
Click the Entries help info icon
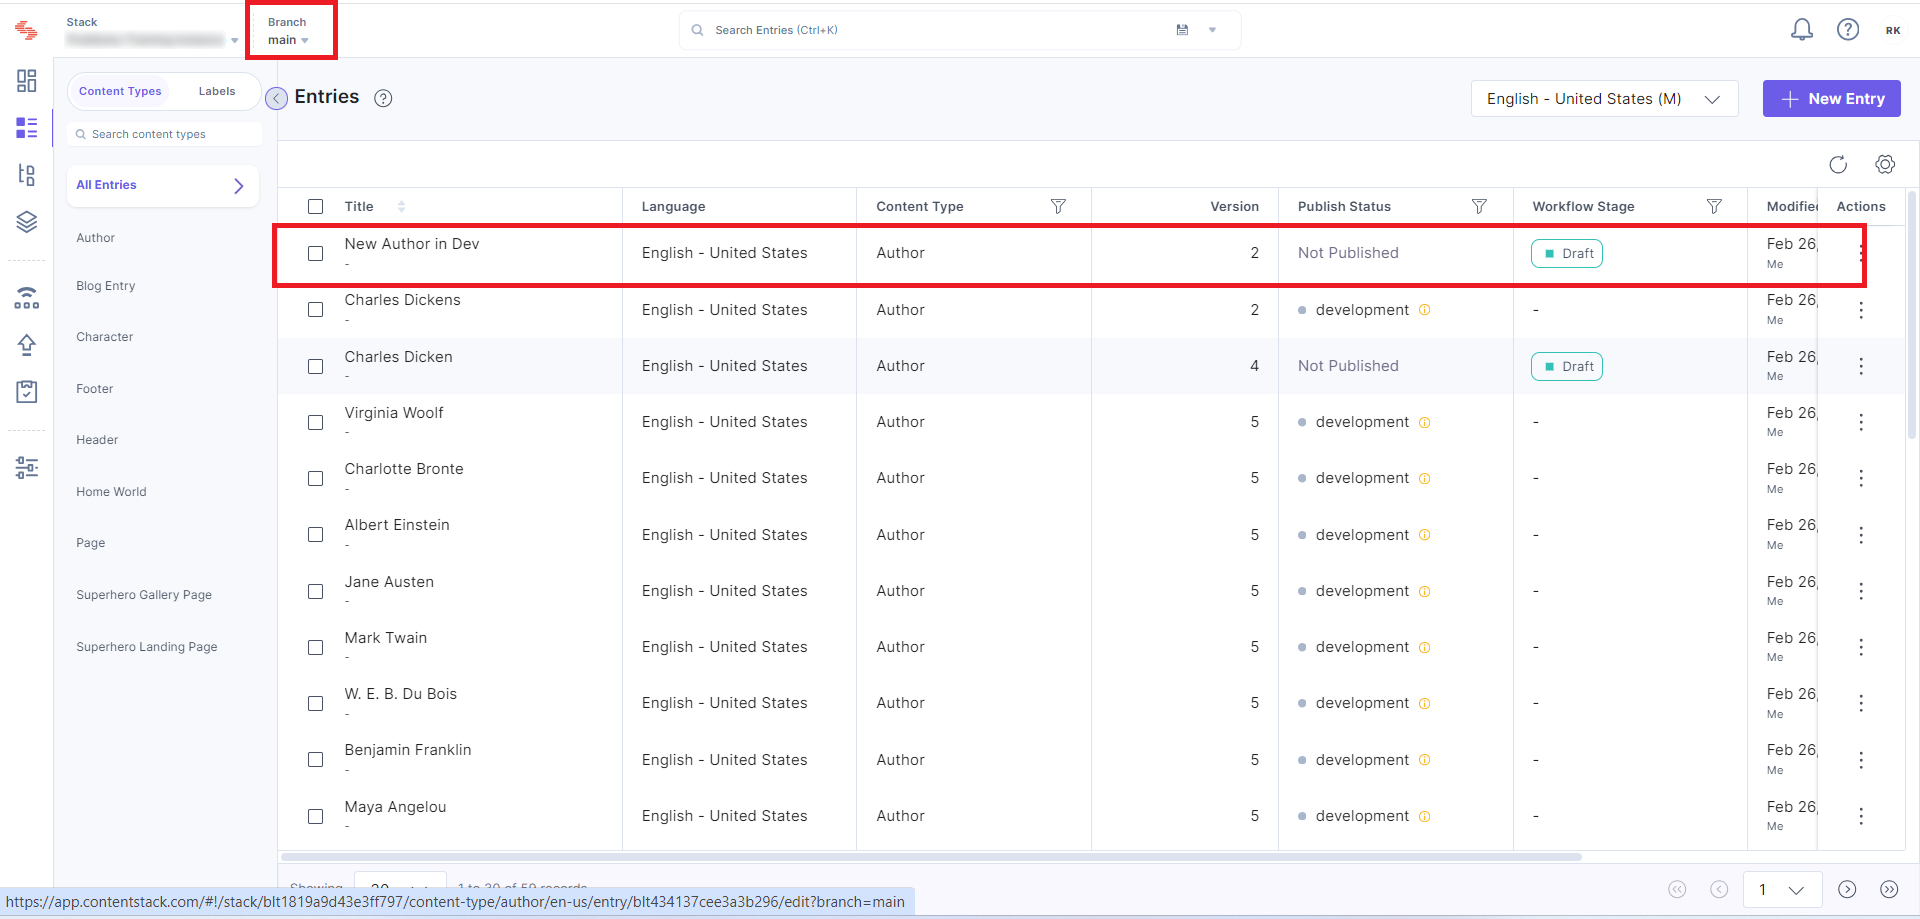383,98
